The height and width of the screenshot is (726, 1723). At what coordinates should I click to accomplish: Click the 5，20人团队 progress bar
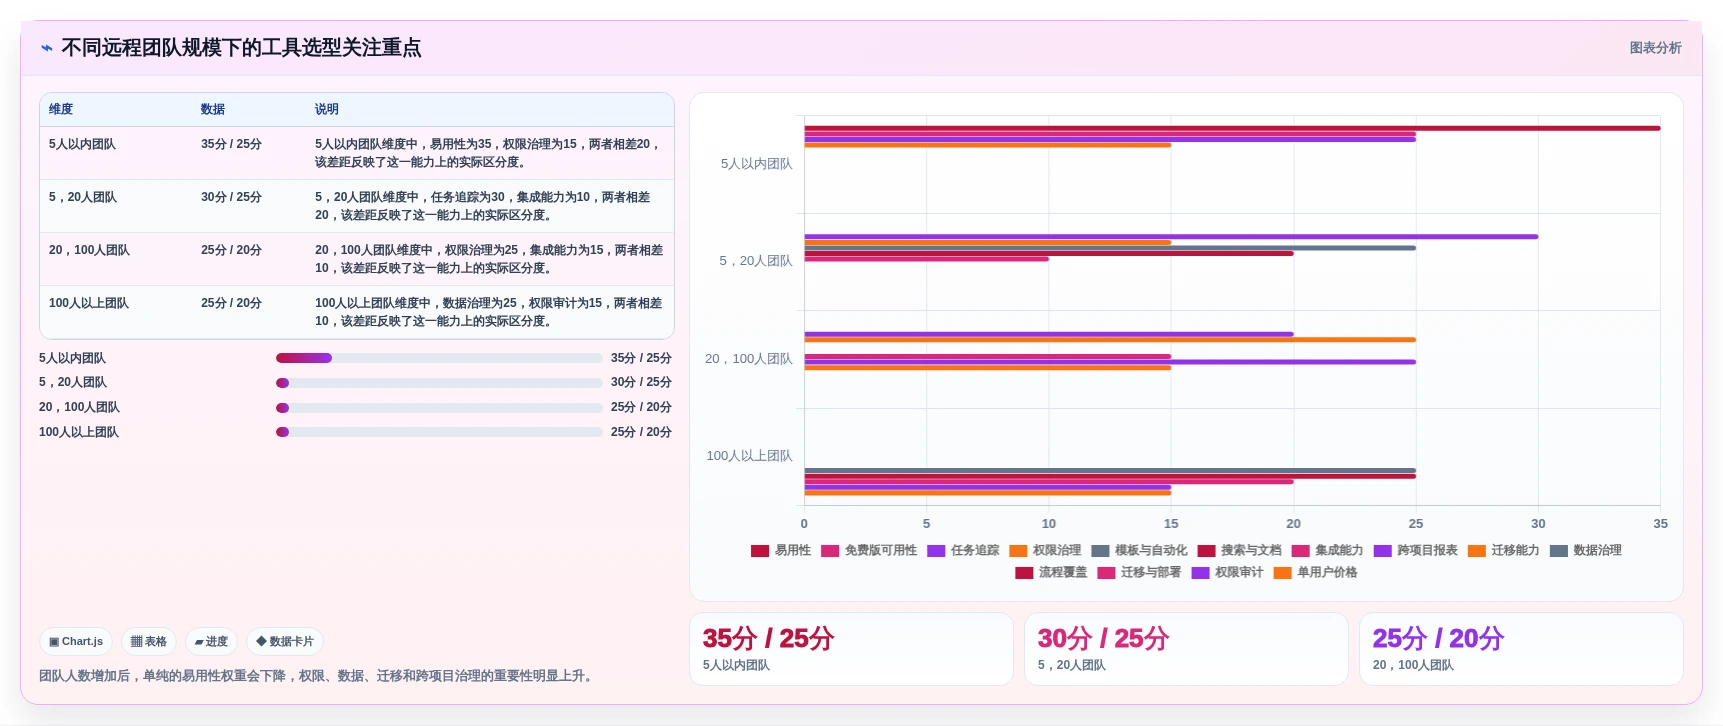pos(439,382)
